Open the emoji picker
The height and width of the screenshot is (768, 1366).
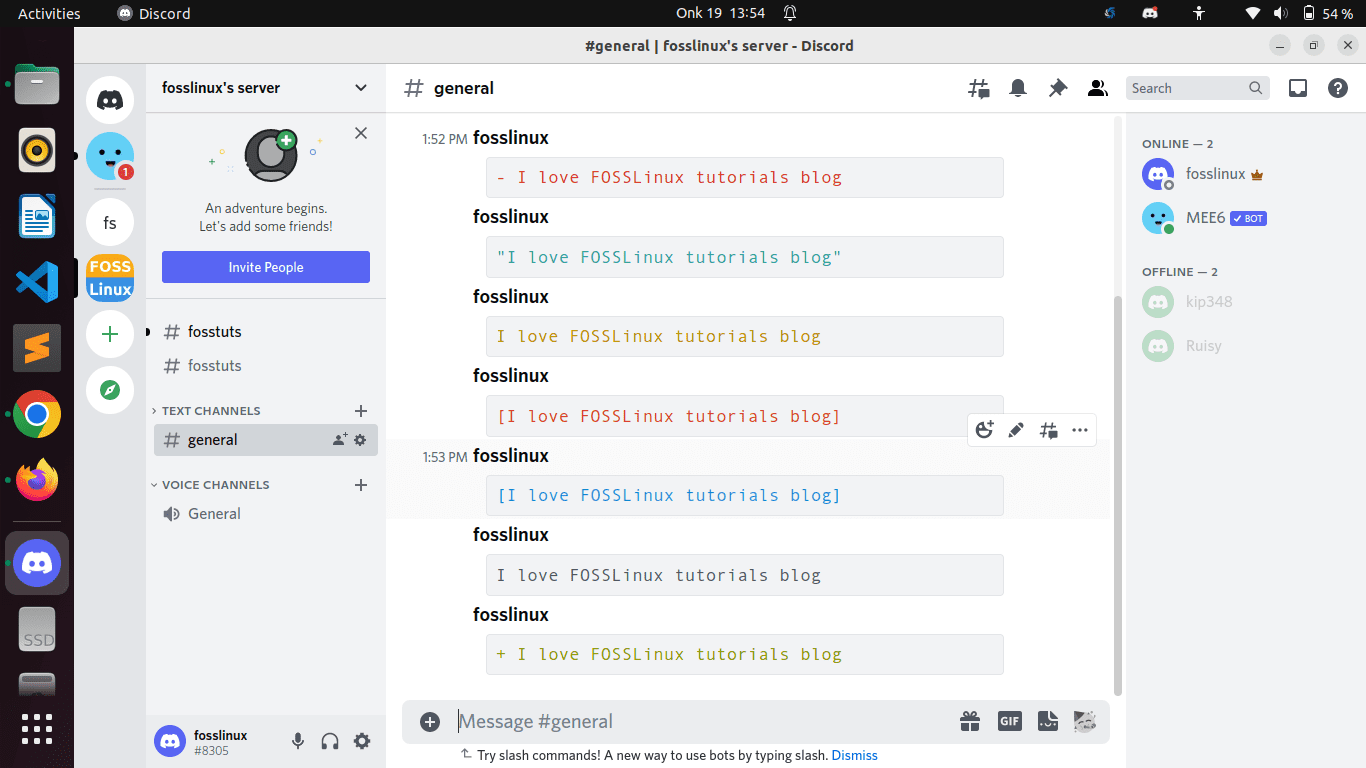(x=1085, y=721)
